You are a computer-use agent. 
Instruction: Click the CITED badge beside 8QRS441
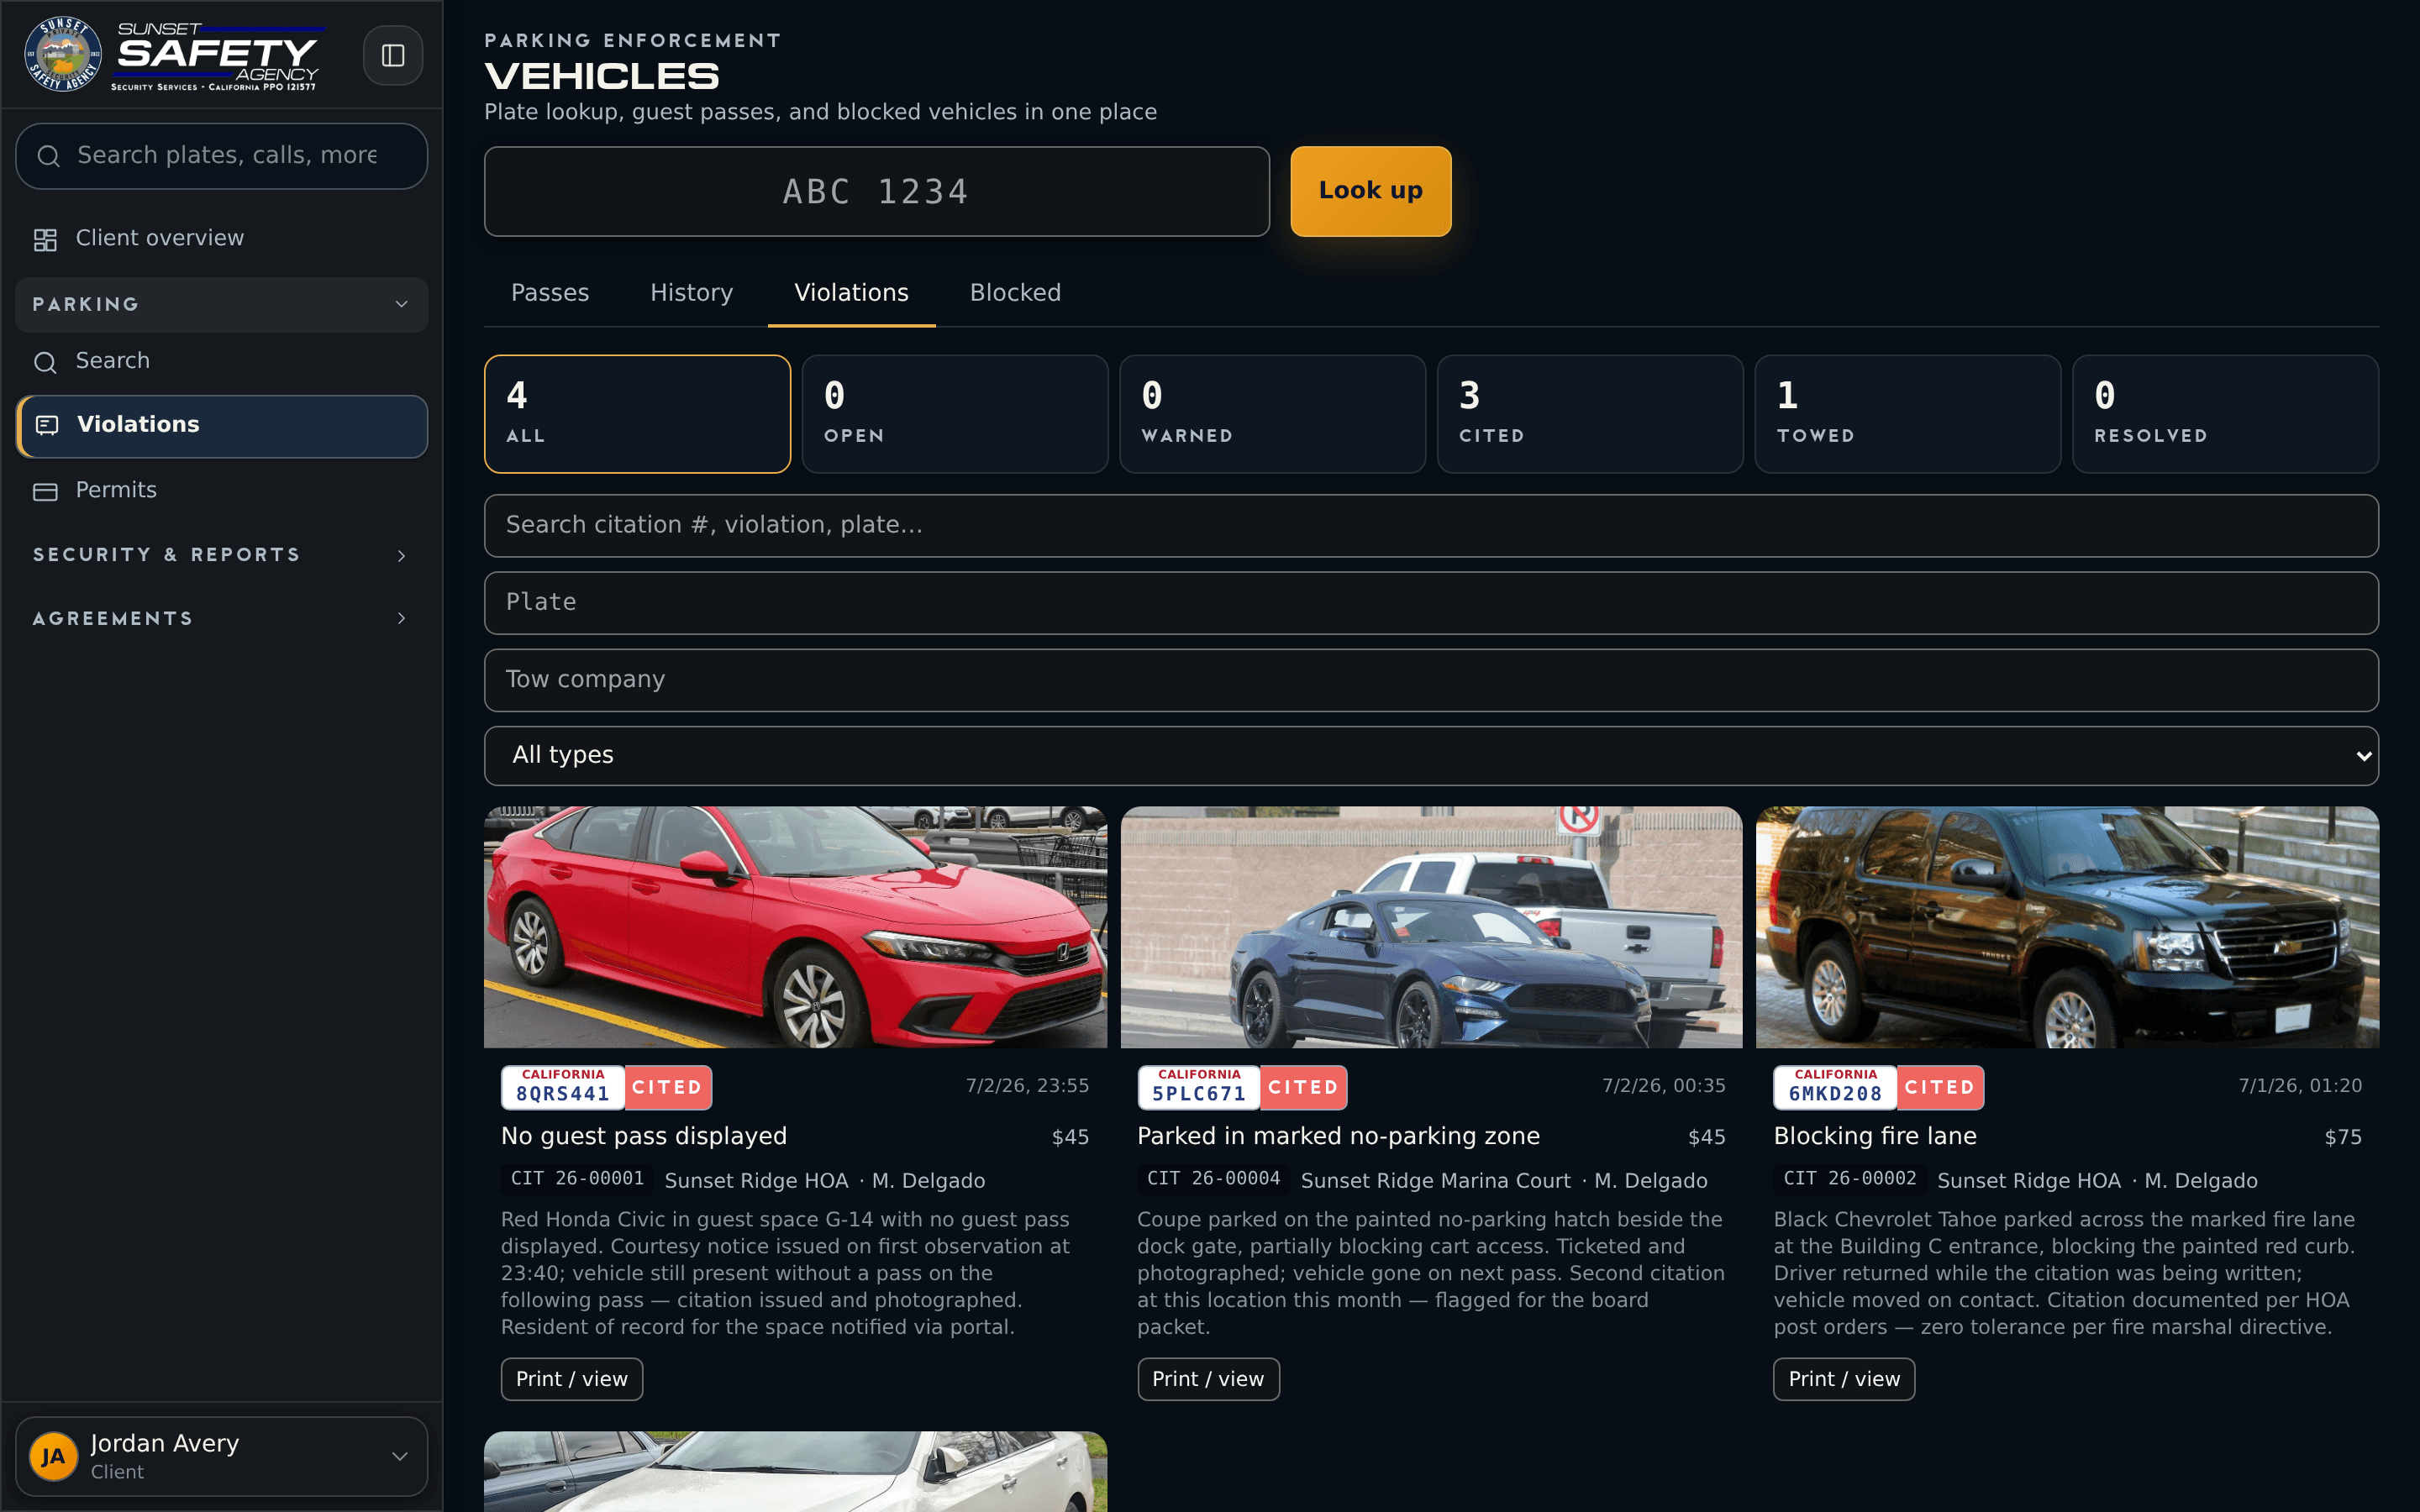tap(667, 1088)
